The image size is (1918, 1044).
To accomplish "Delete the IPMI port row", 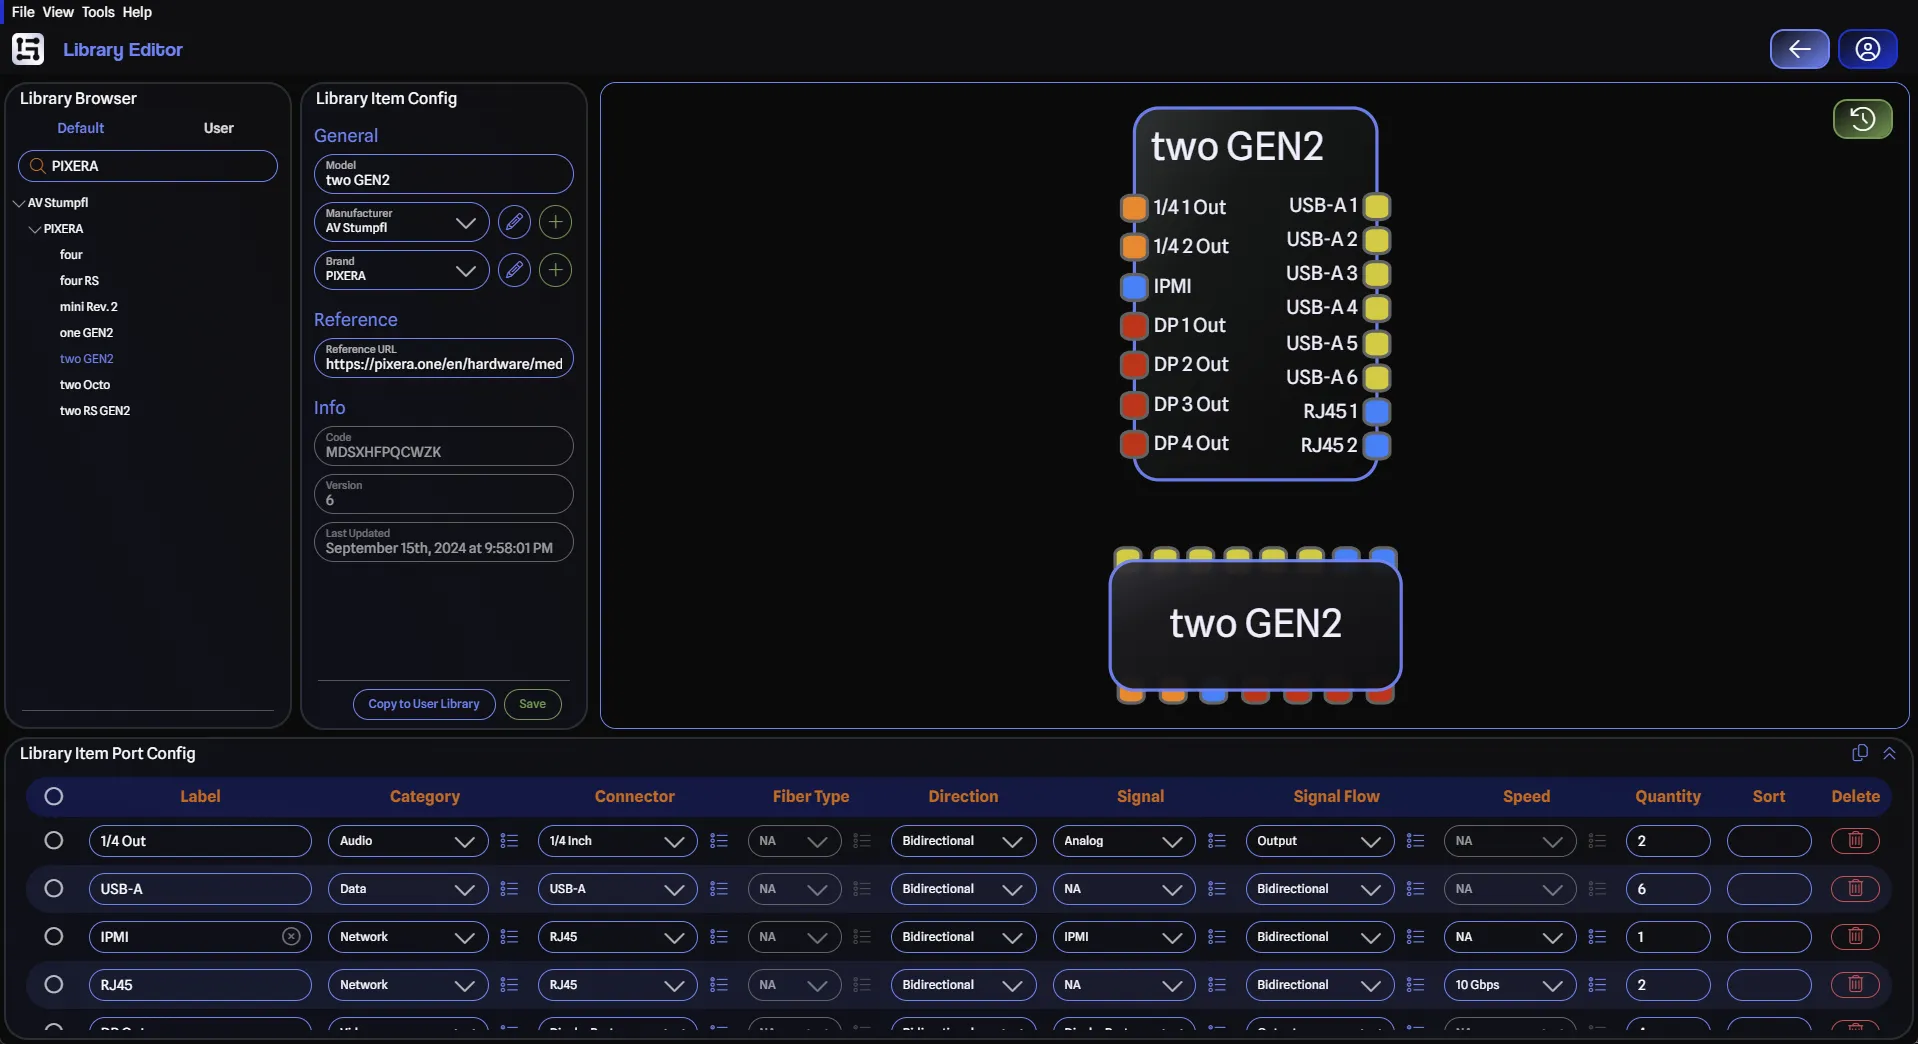I will pyautogui.click(x=1855, y=937).
